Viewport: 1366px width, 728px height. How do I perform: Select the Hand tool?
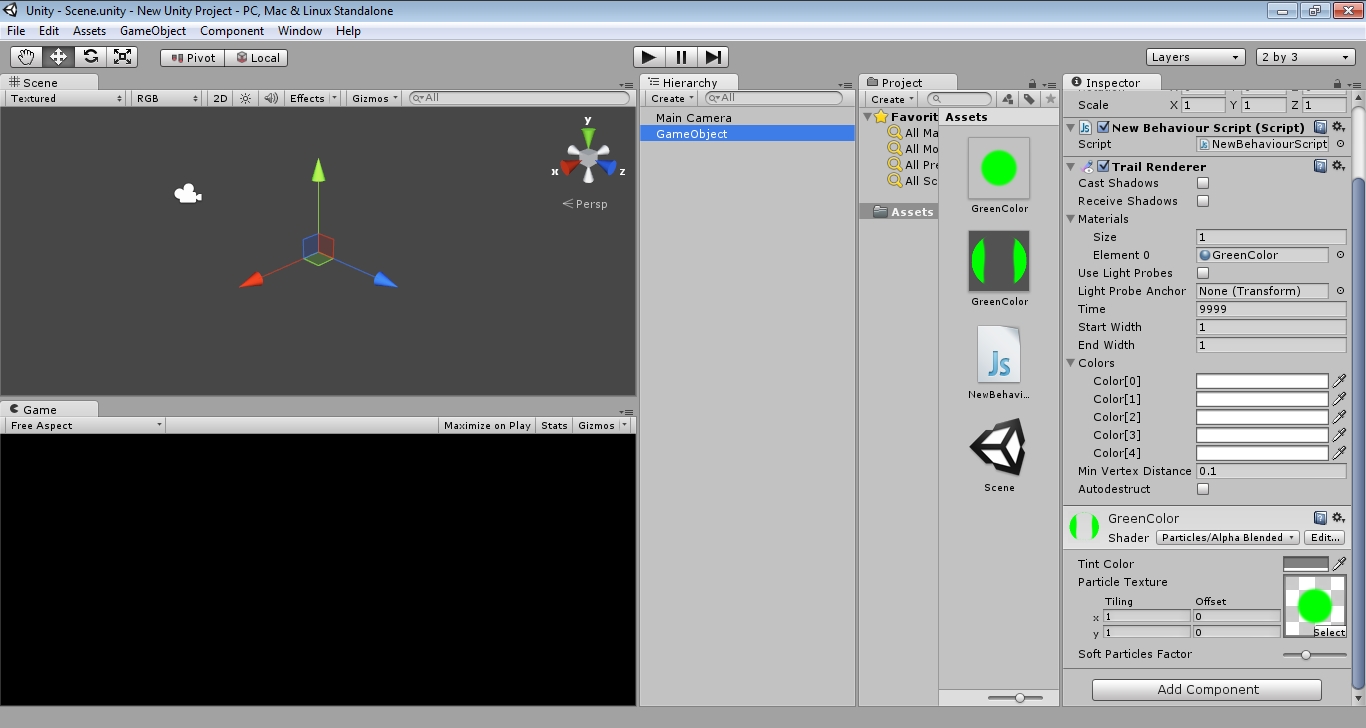pos(26,57)
